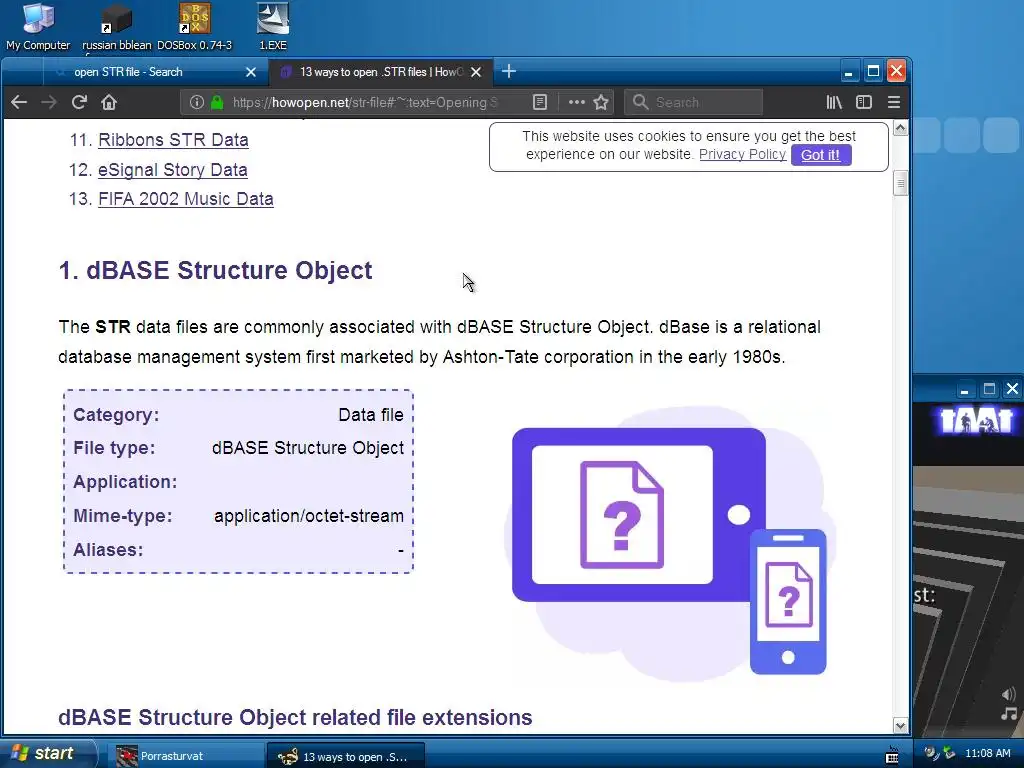Select '13 ways to open .S...' taskbar item
The image size is (1024, 768).
click(346, 756)
